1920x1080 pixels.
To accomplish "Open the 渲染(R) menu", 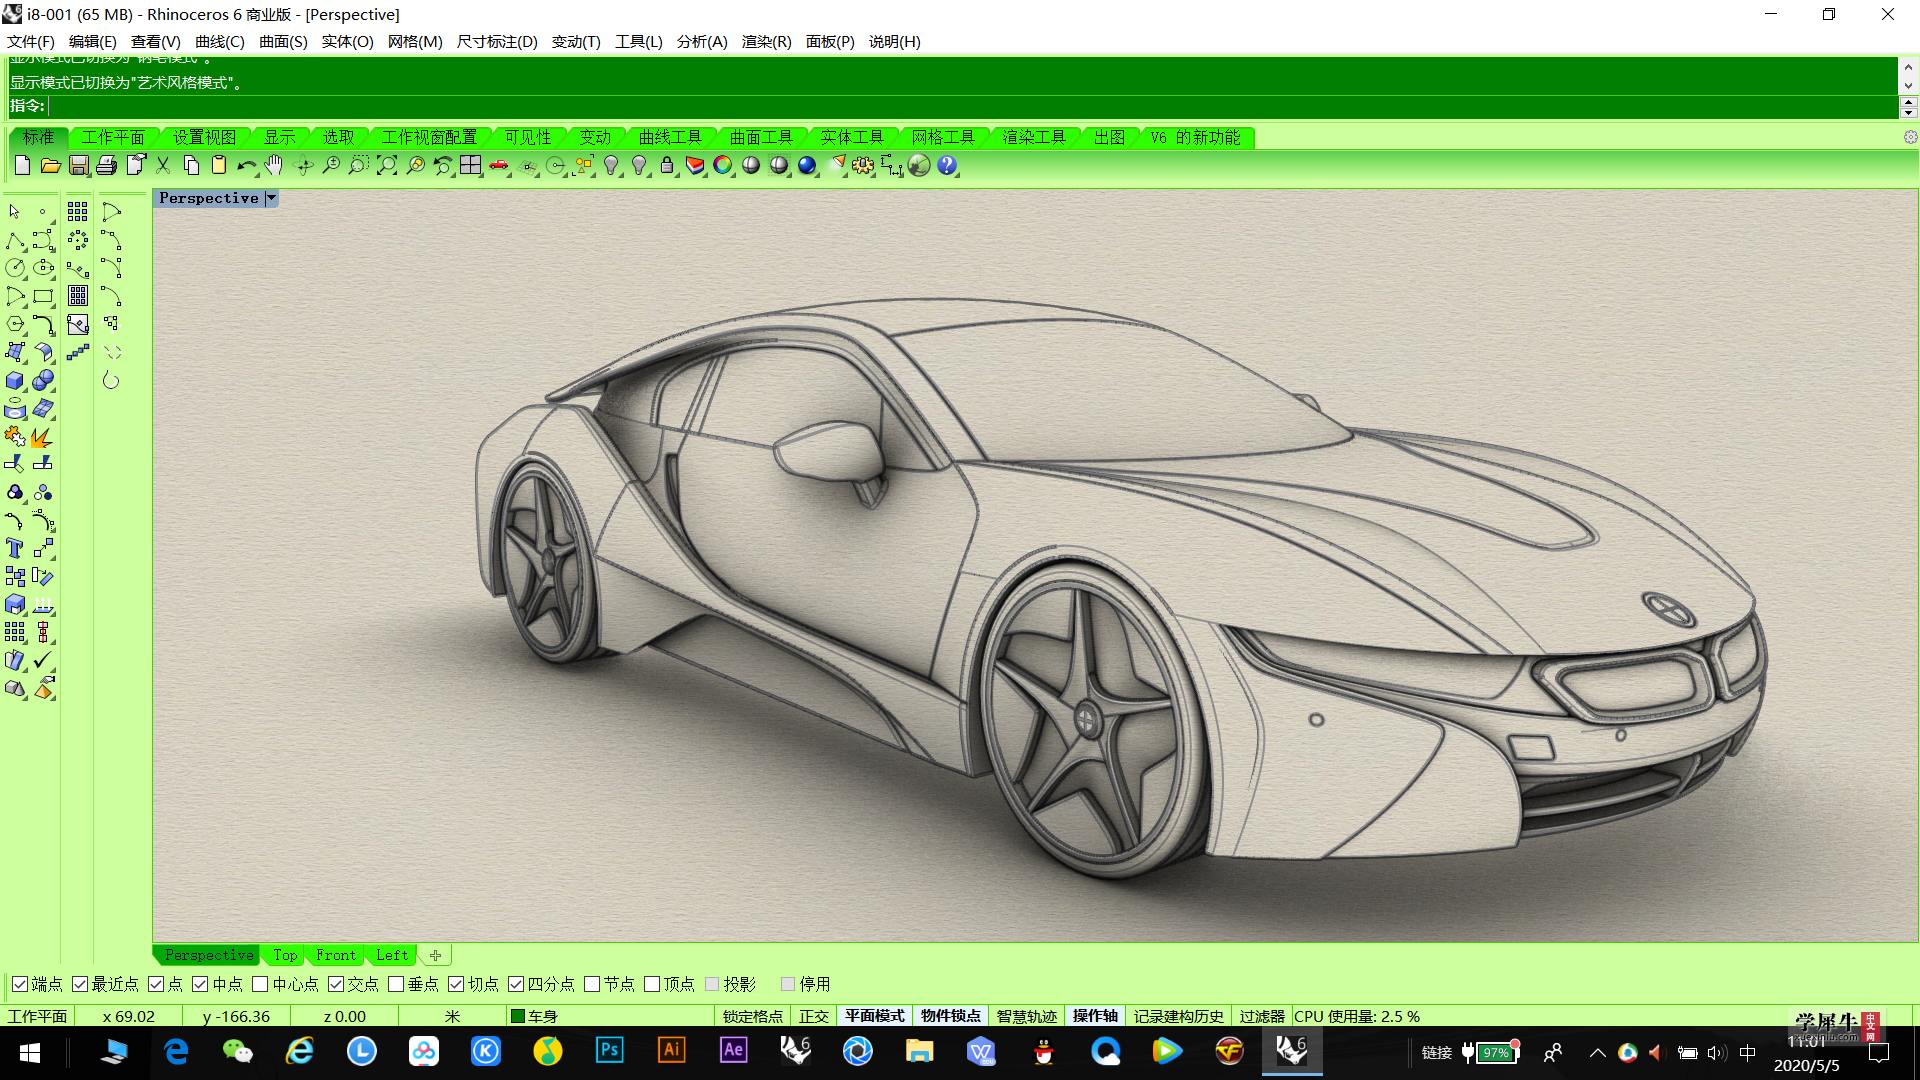I will pyautogui.click(x=766, y=41).
